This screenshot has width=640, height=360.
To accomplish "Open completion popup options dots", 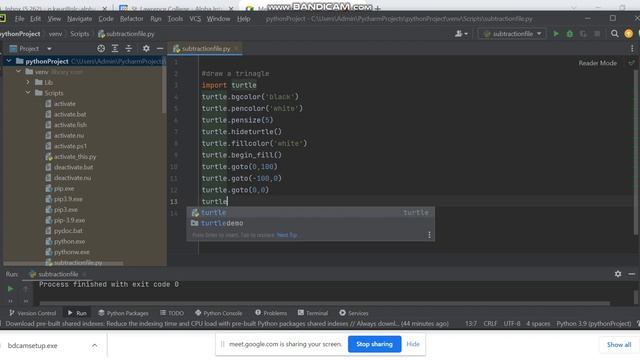I will 429,235.
